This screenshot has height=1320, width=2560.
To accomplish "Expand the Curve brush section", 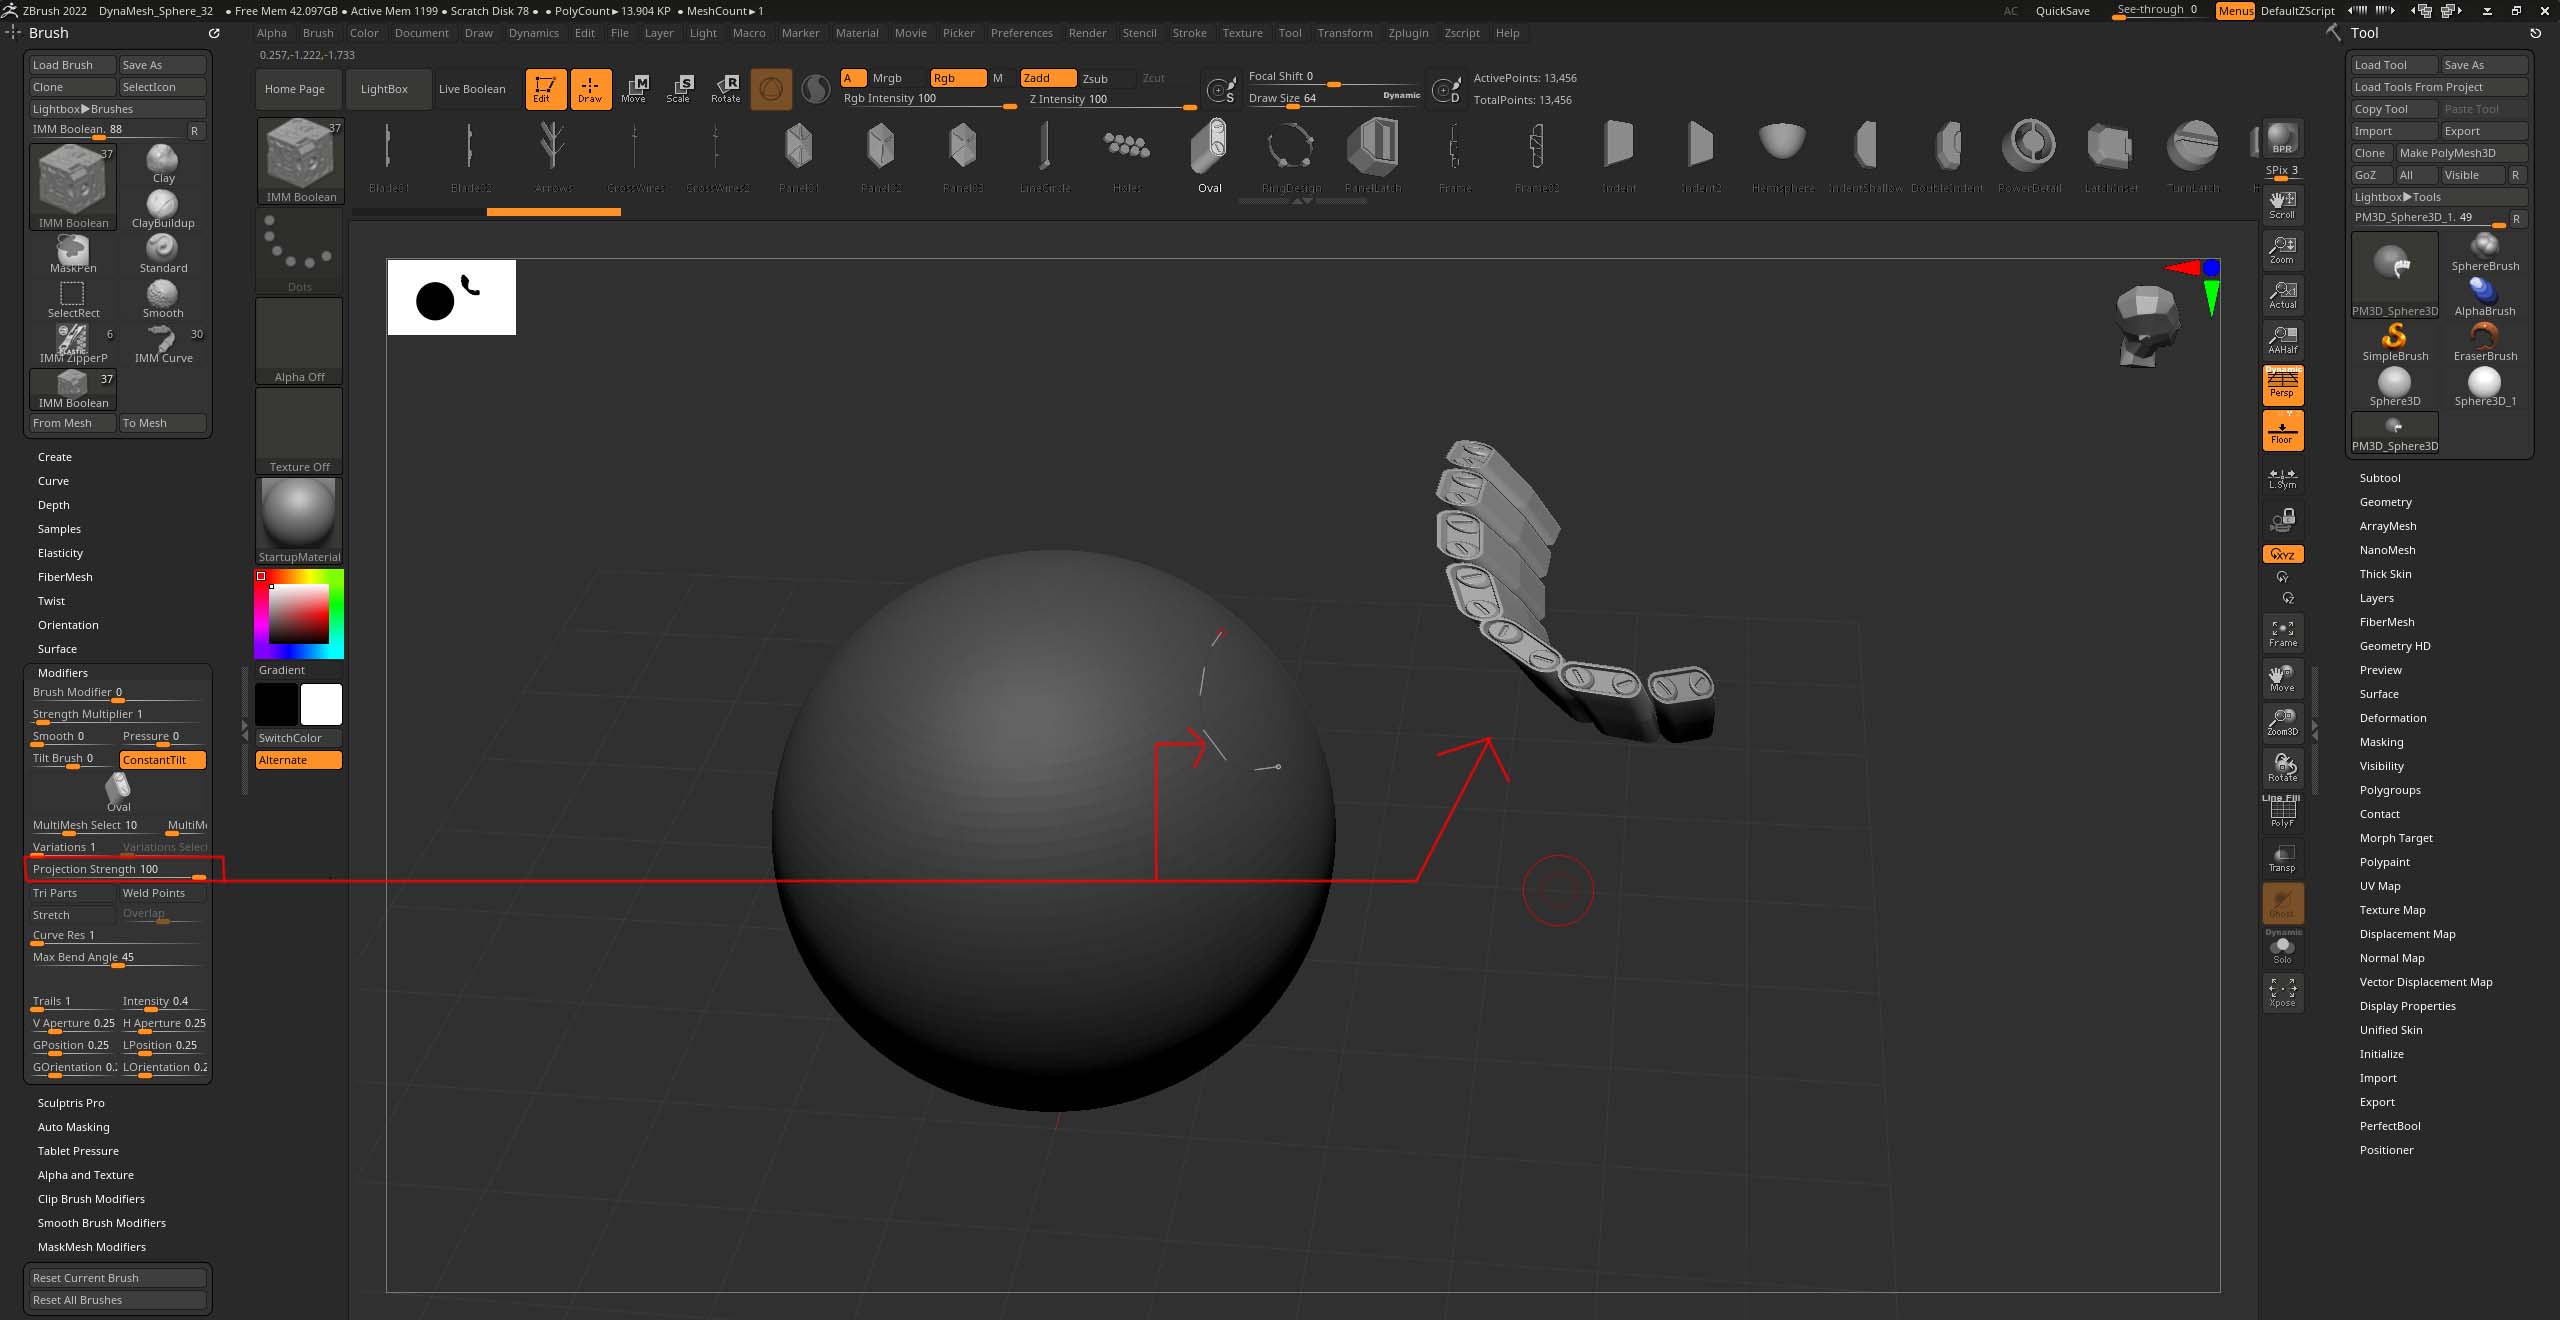I will [x=53, y=481].
